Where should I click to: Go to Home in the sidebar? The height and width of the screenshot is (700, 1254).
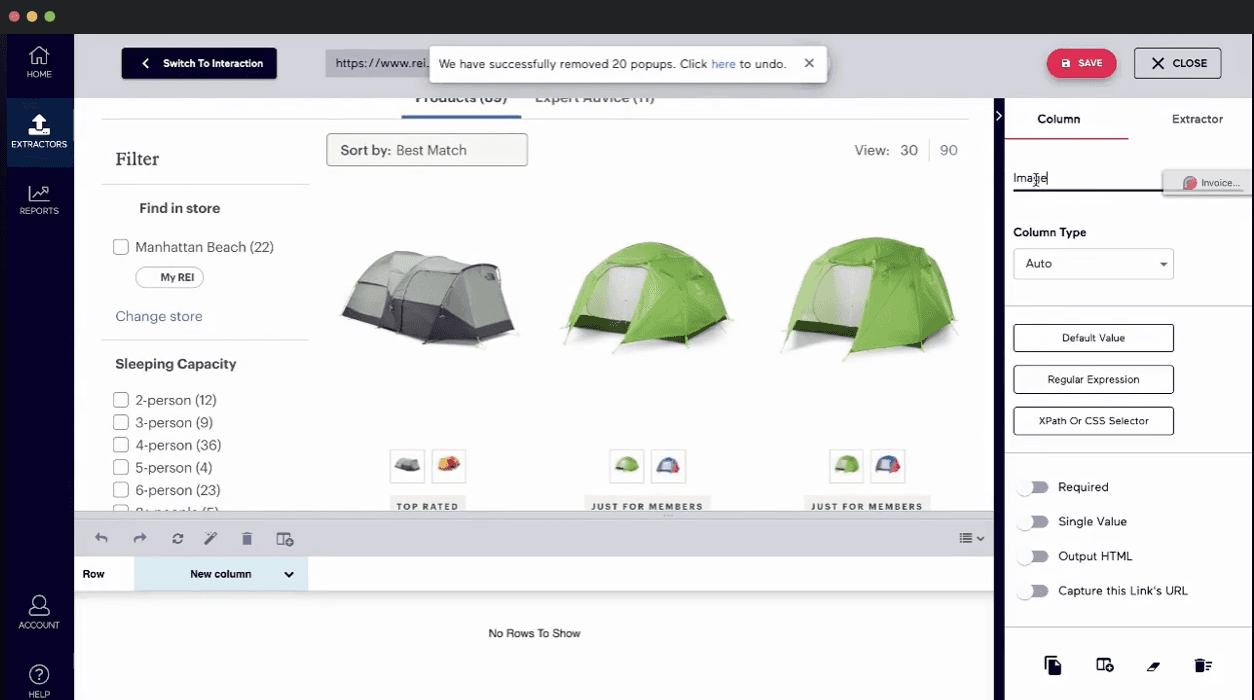click(39, 62)
